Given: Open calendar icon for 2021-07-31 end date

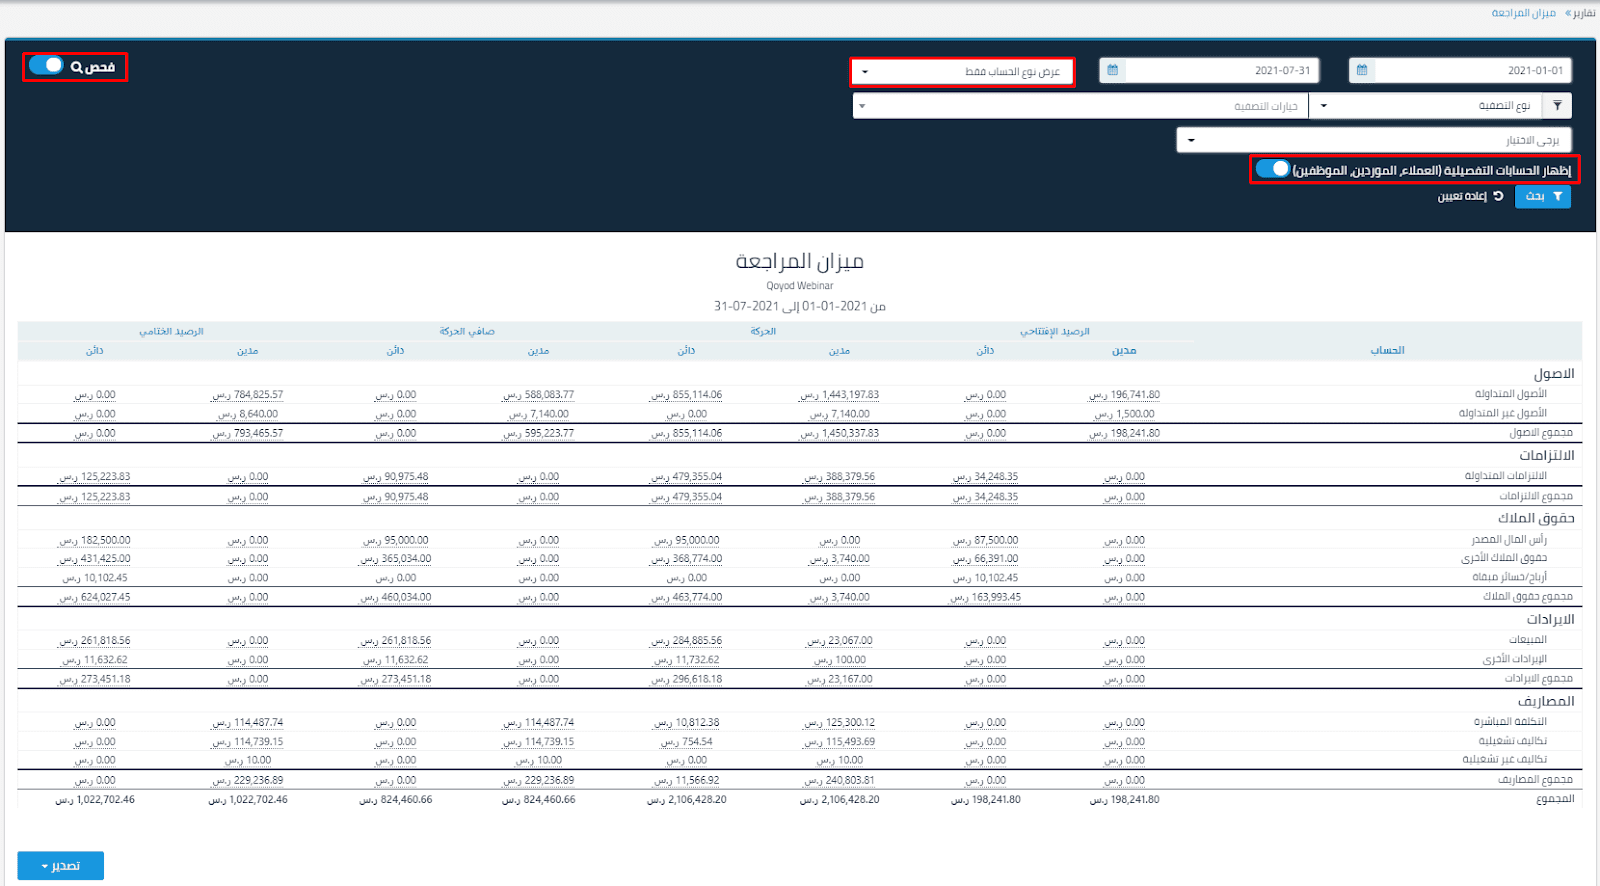Looking at the screenshot, I should 1112,70.
